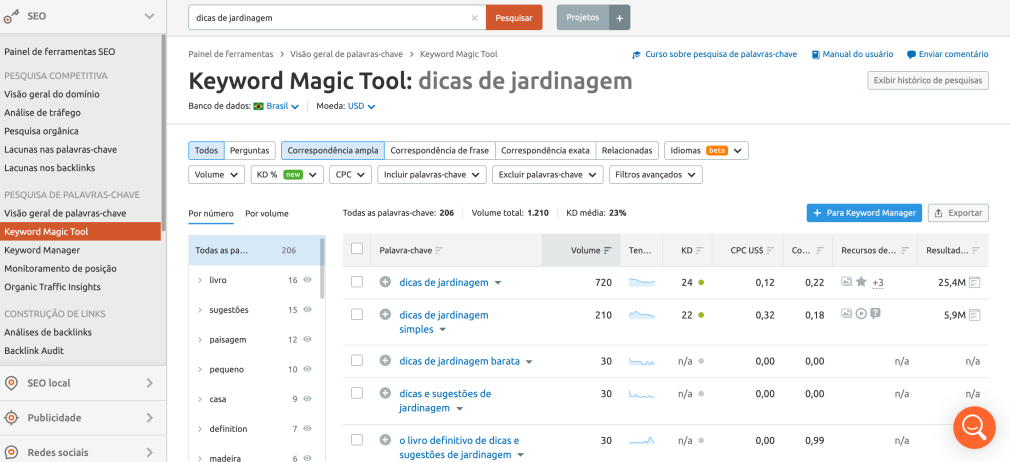
Task: Open Manual do usuário link
Action: (852, 55)
